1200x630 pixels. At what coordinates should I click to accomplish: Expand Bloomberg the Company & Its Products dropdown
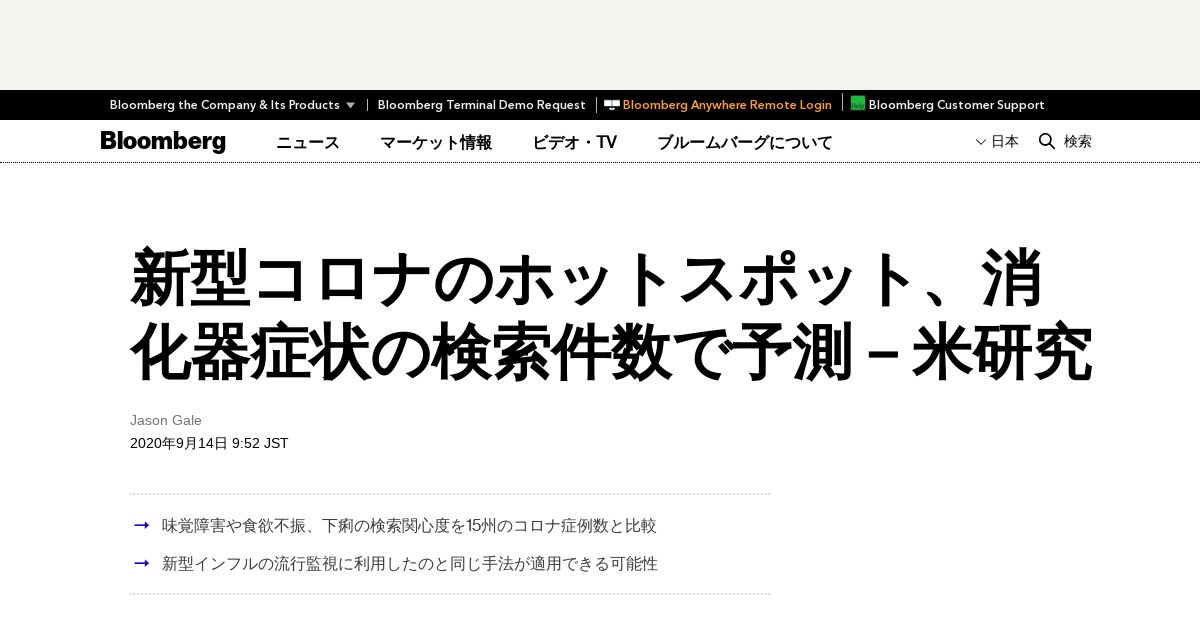233,105
